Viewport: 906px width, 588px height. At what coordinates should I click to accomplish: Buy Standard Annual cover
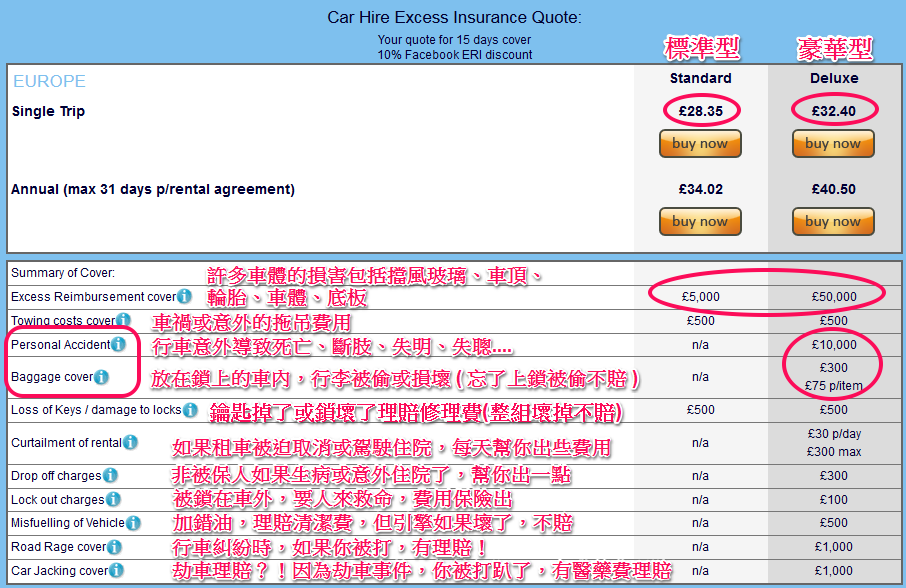(700, 222)
